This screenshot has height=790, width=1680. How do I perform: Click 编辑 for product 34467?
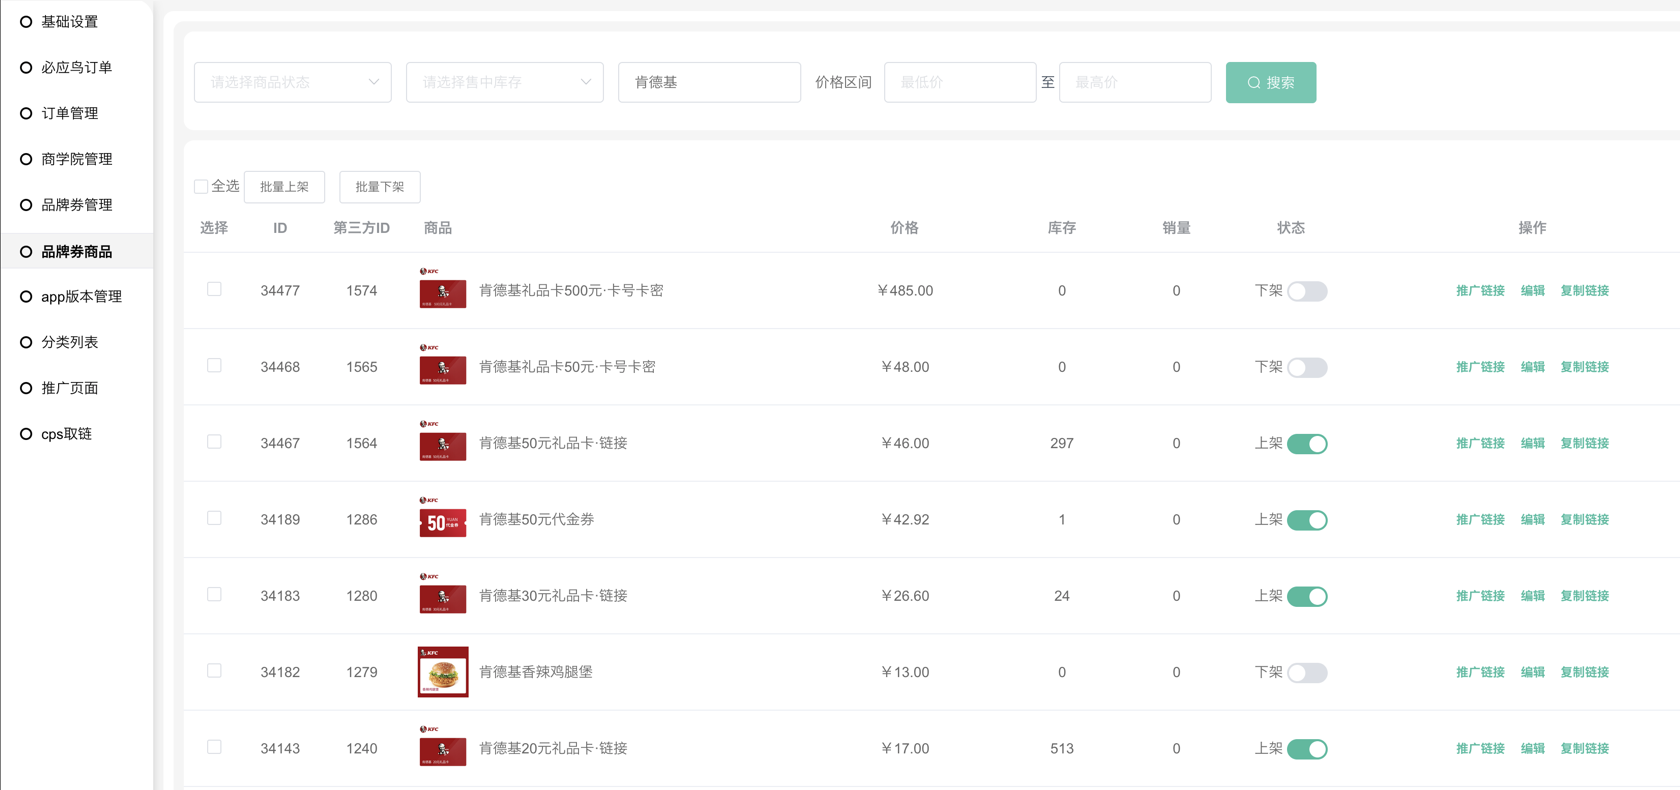1533,443
